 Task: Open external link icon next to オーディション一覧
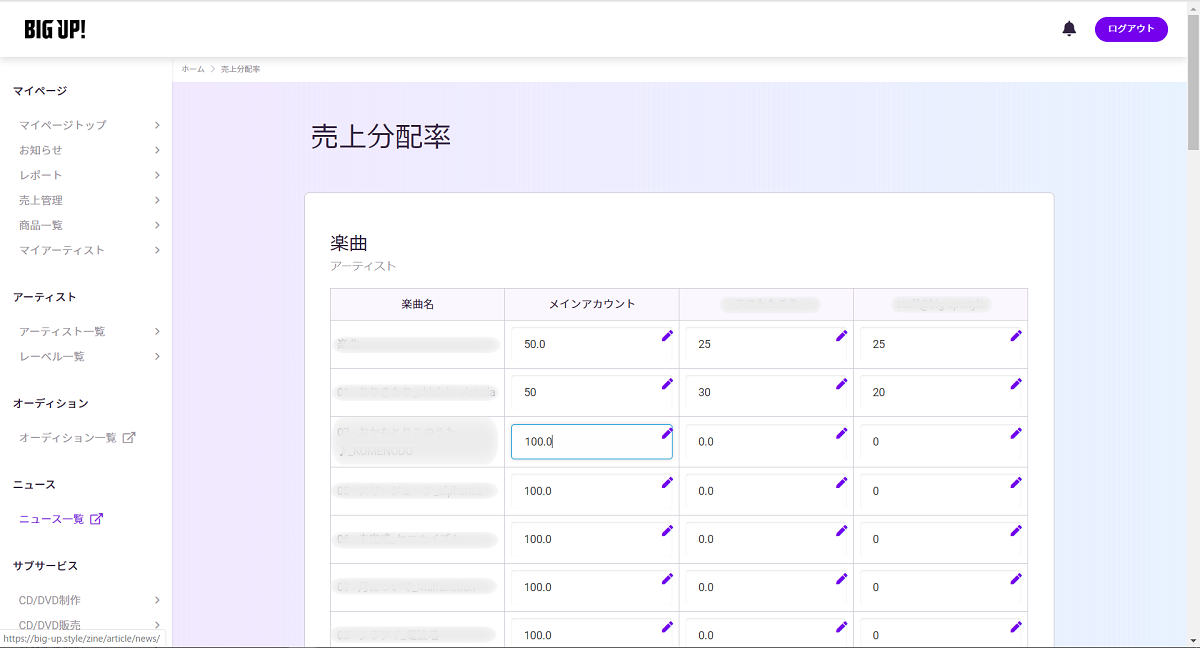tap(129, 438)
